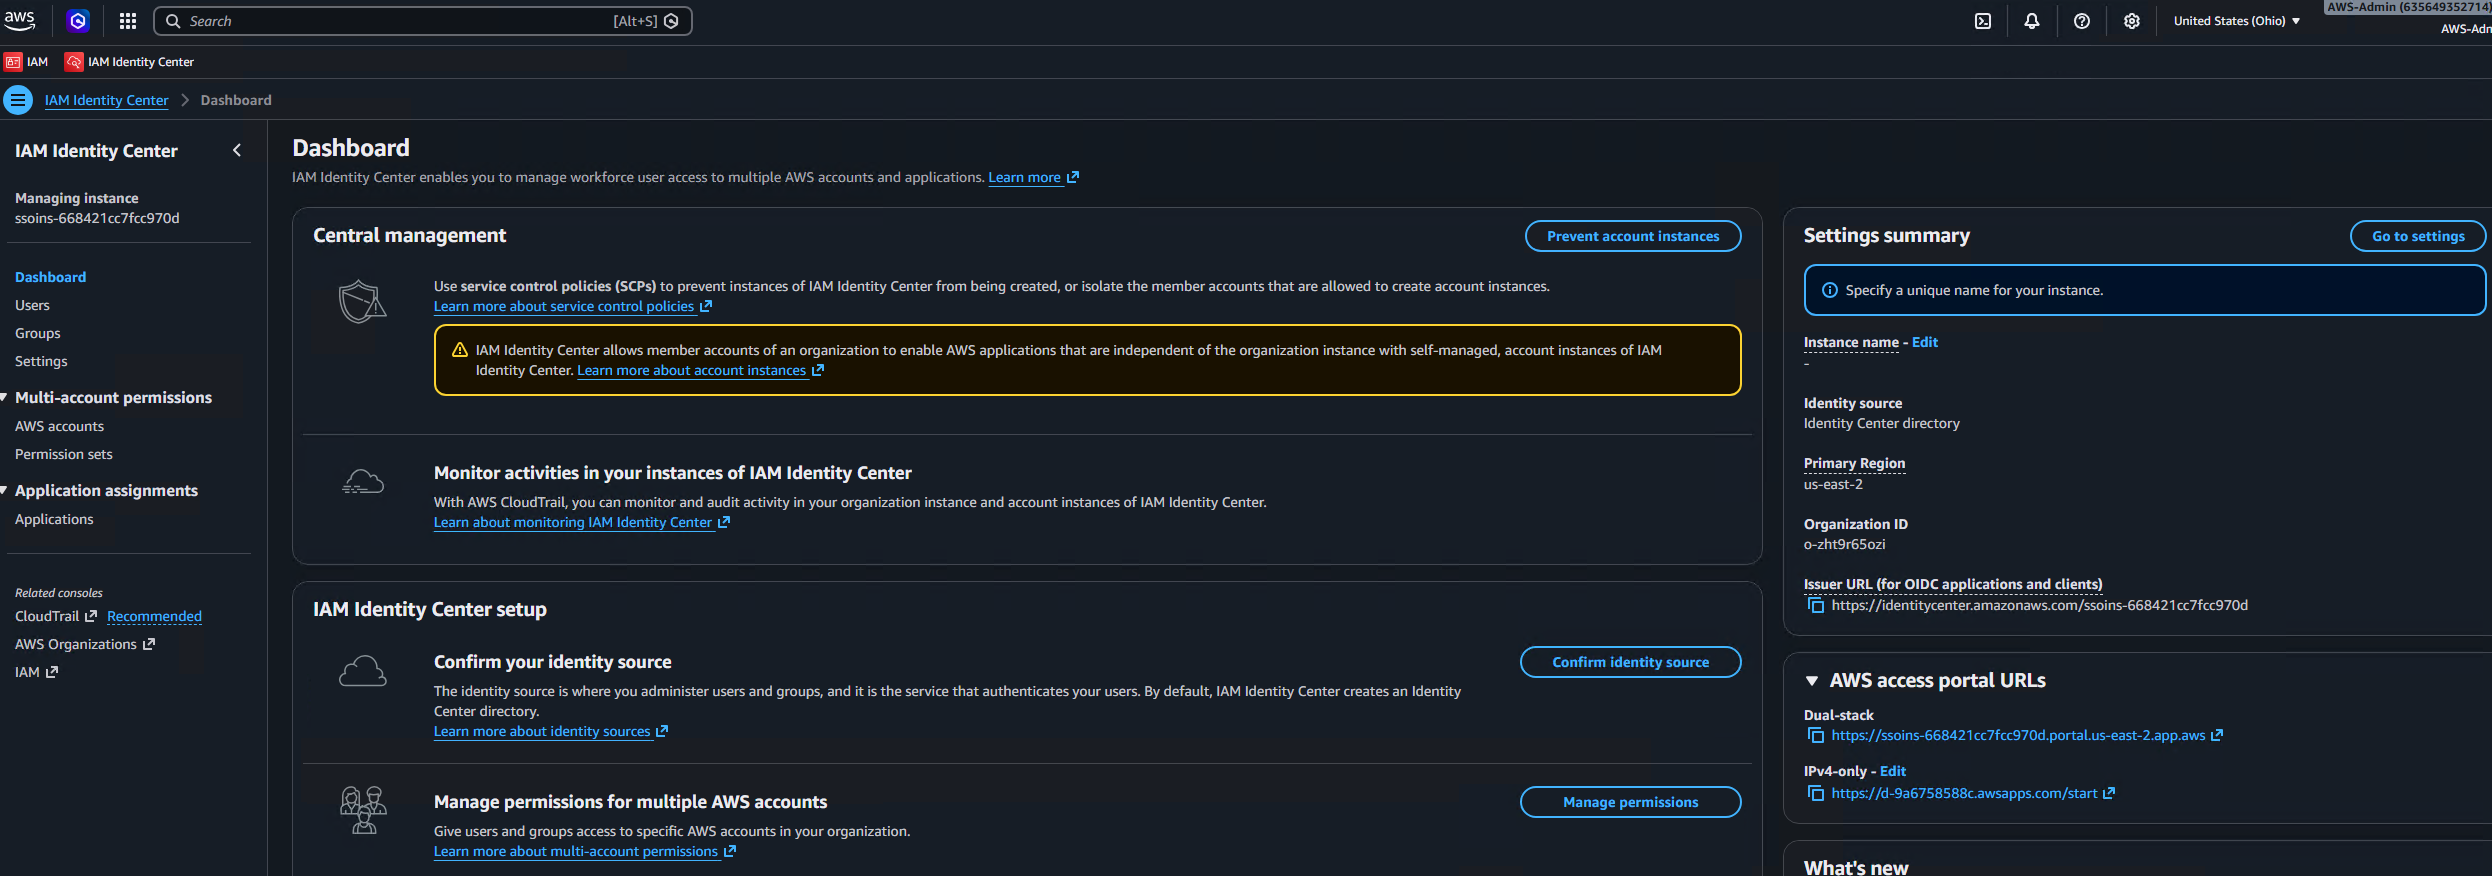The height and width of the screenshot is (876, 2492).
Task: Click the Go to settings button
Action: [x=2417, y=236]
